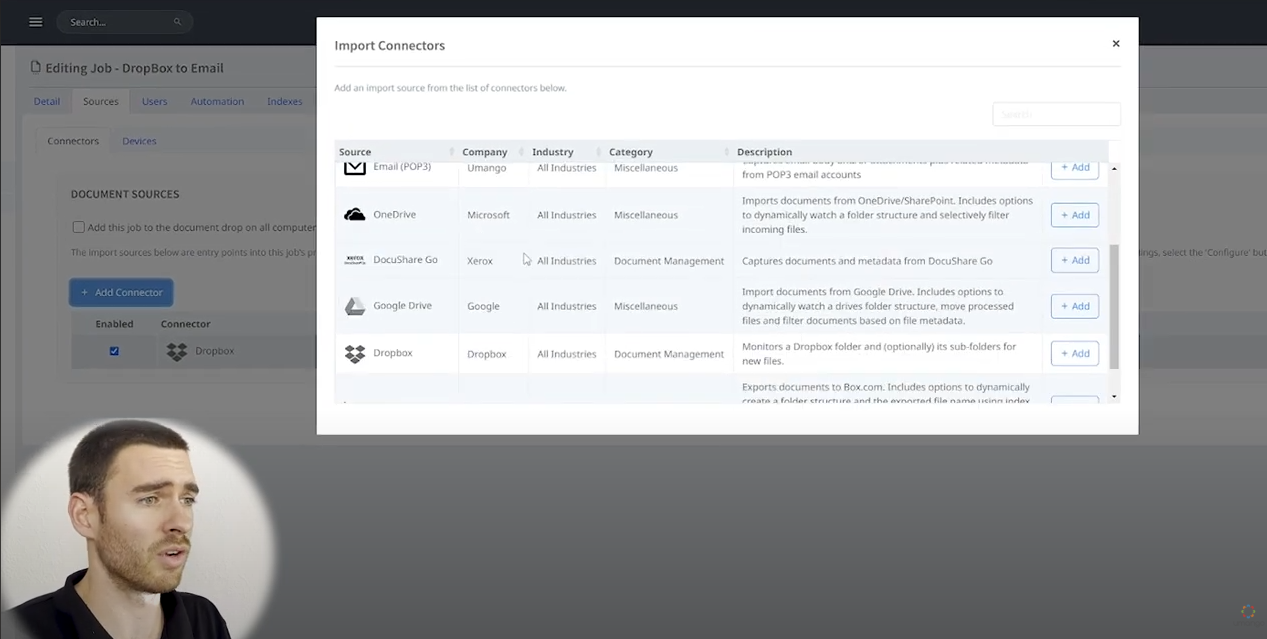Select the DocuShare Go Xerox icon
This screenshot has height=639, width=1267.
coord(354,259)
